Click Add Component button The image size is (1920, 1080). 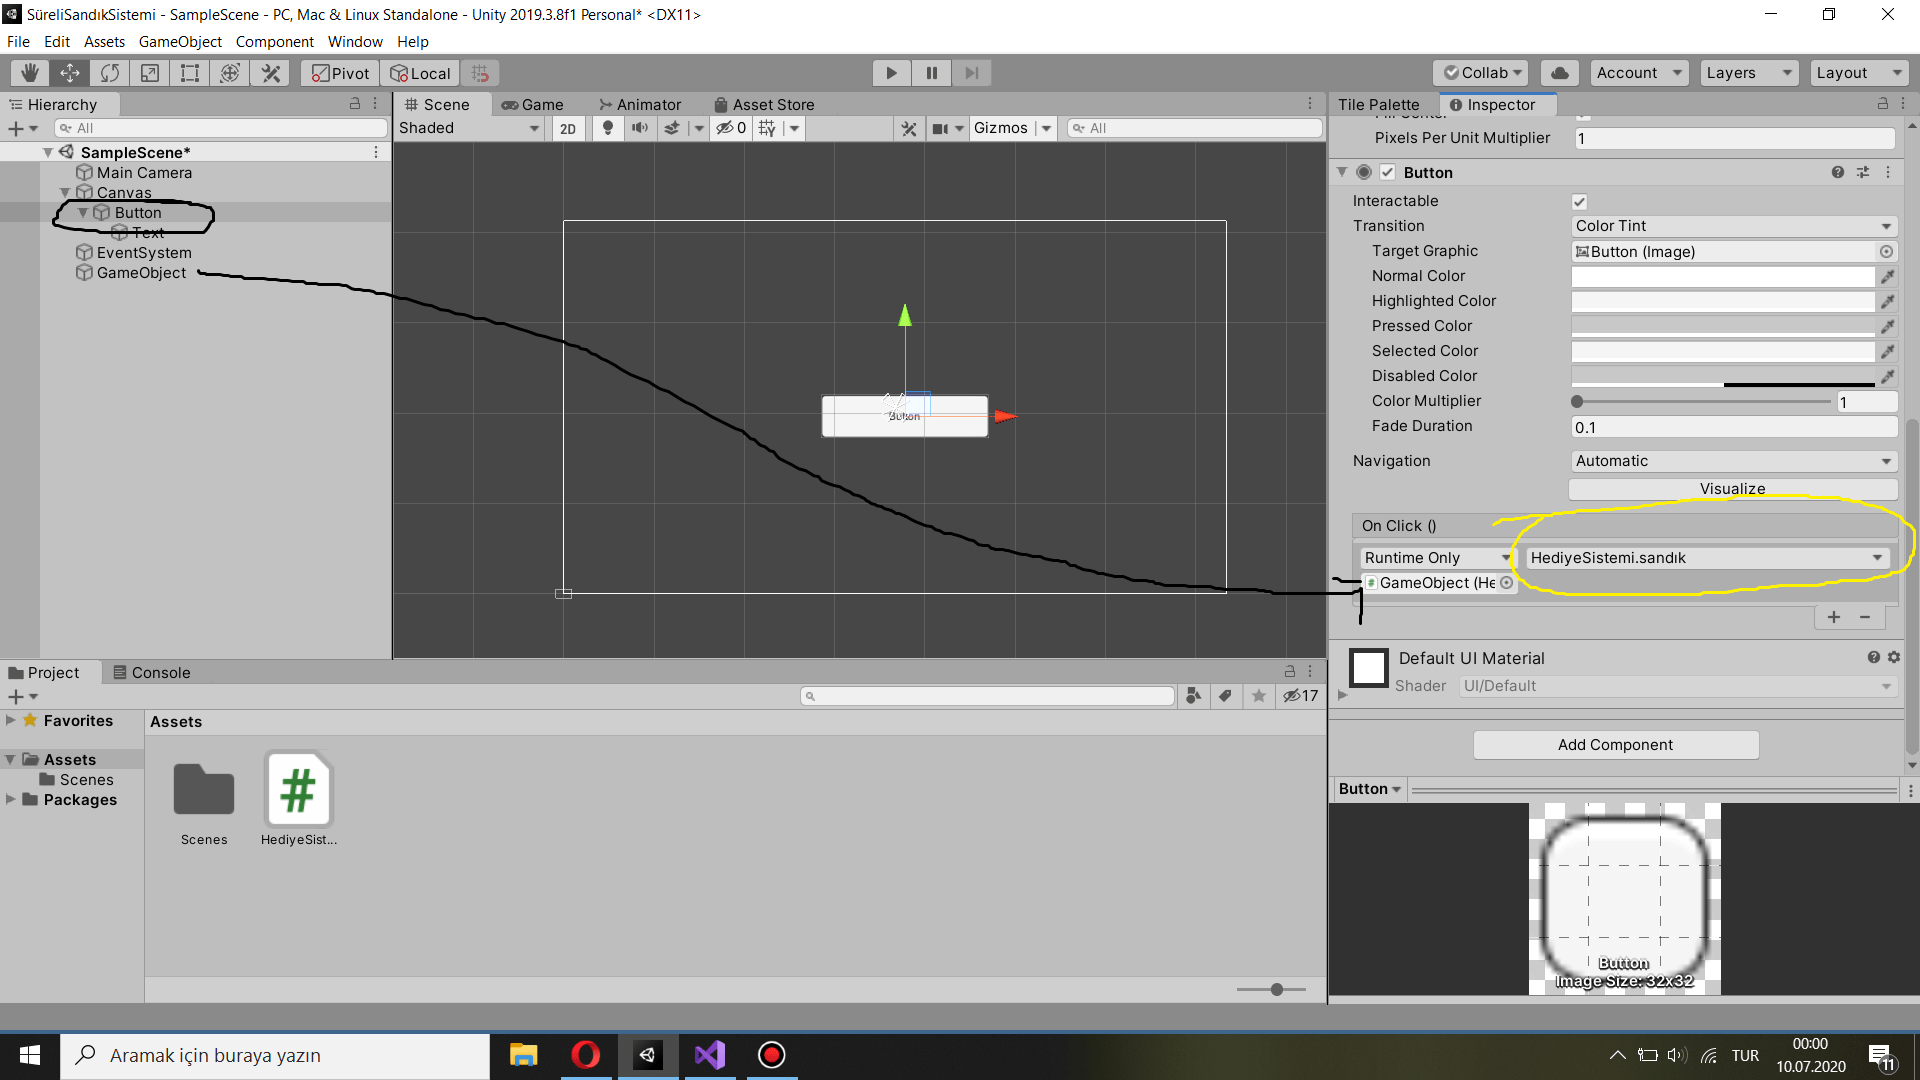click(1615, 745)
